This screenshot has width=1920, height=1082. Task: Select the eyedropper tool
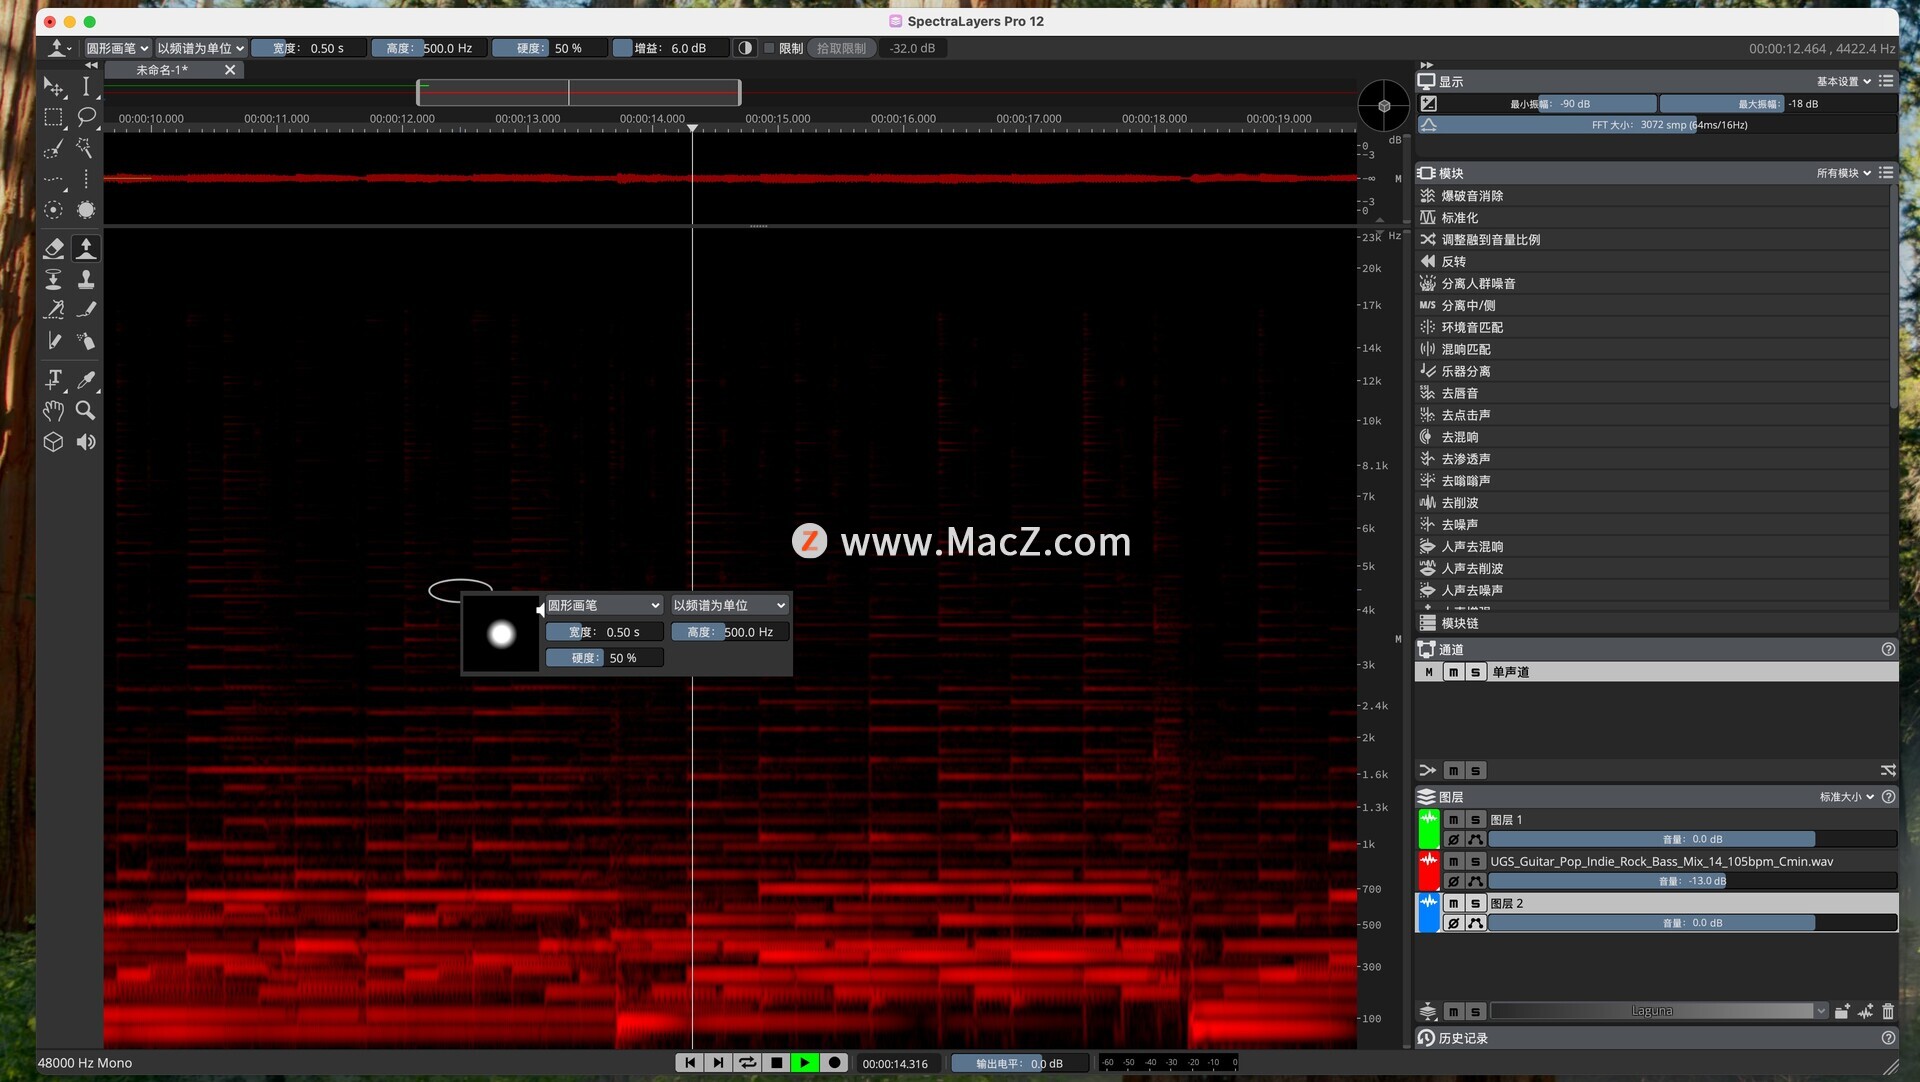coord(86,380)
